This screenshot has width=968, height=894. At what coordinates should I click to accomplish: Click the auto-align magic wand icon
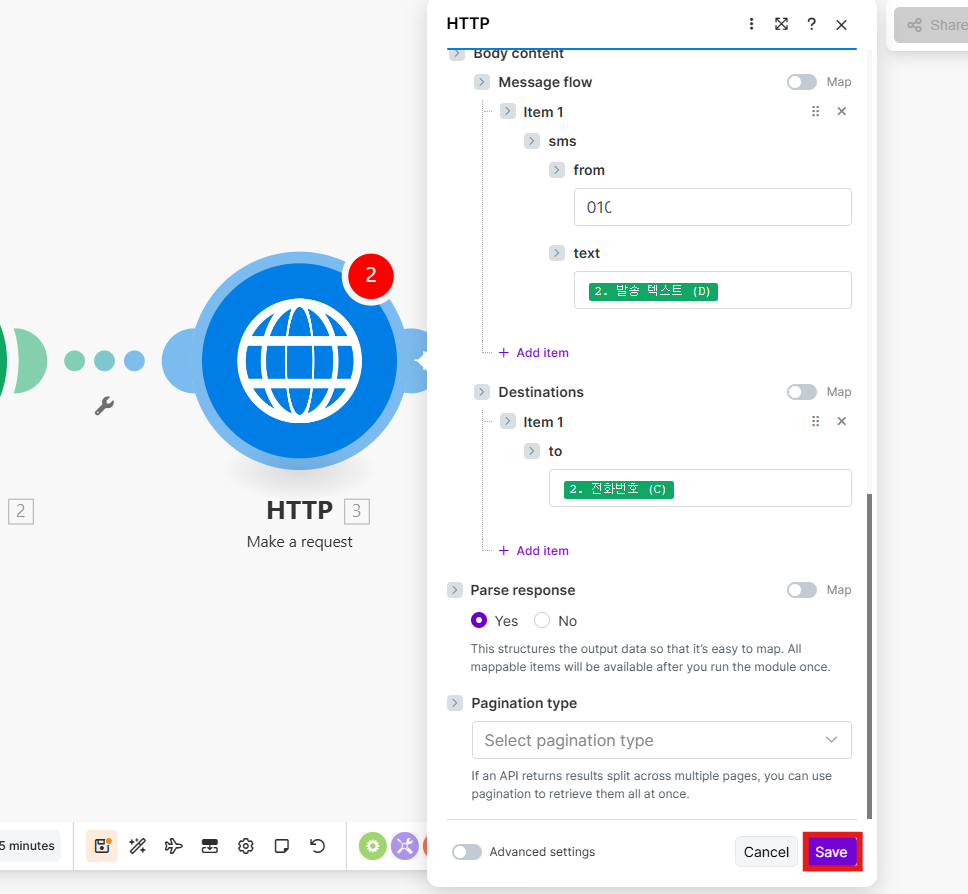tap(138, 846)
